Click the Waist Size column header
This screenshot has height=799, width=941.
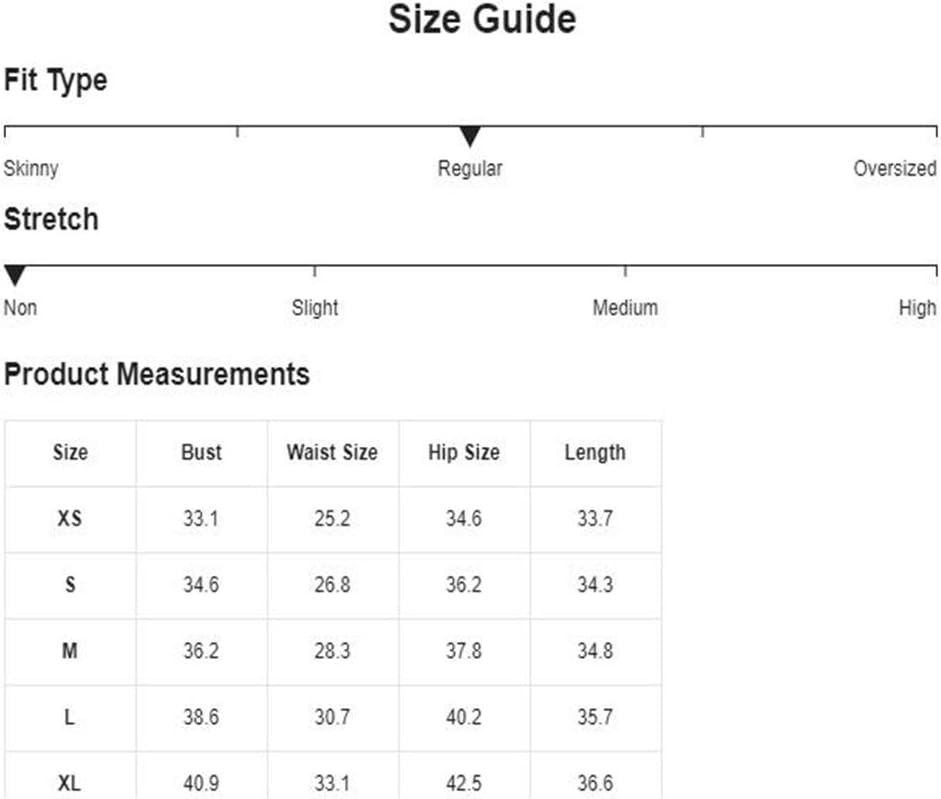click(332, 452)
